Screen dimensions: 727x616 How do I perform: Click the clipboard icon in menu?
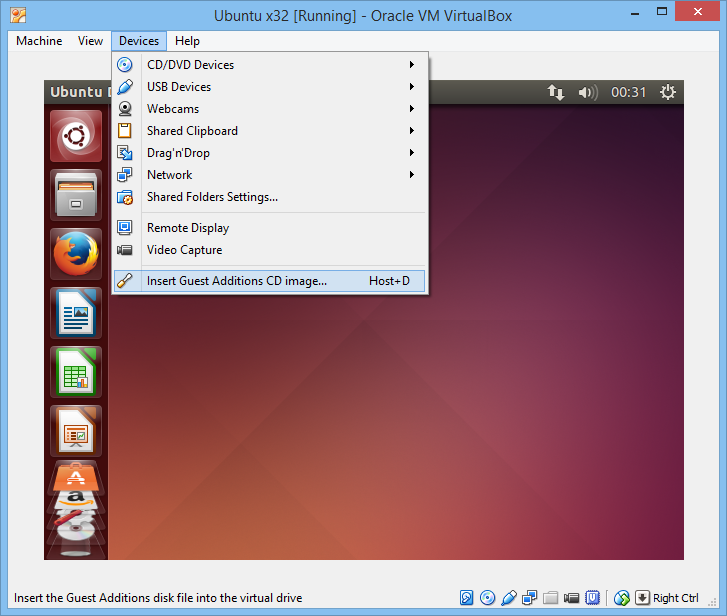tap(125, 131)
